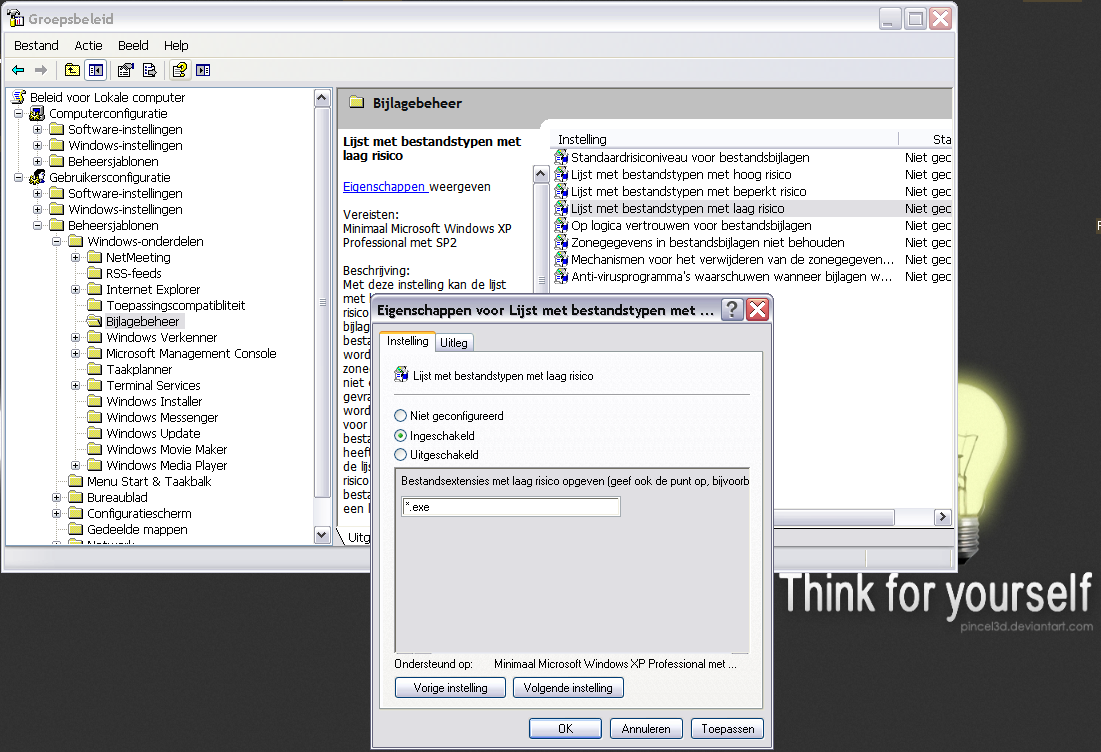Click the file extensions input containing *.exe
This screenshot has height=752, width=1101.
pos(511,507)
